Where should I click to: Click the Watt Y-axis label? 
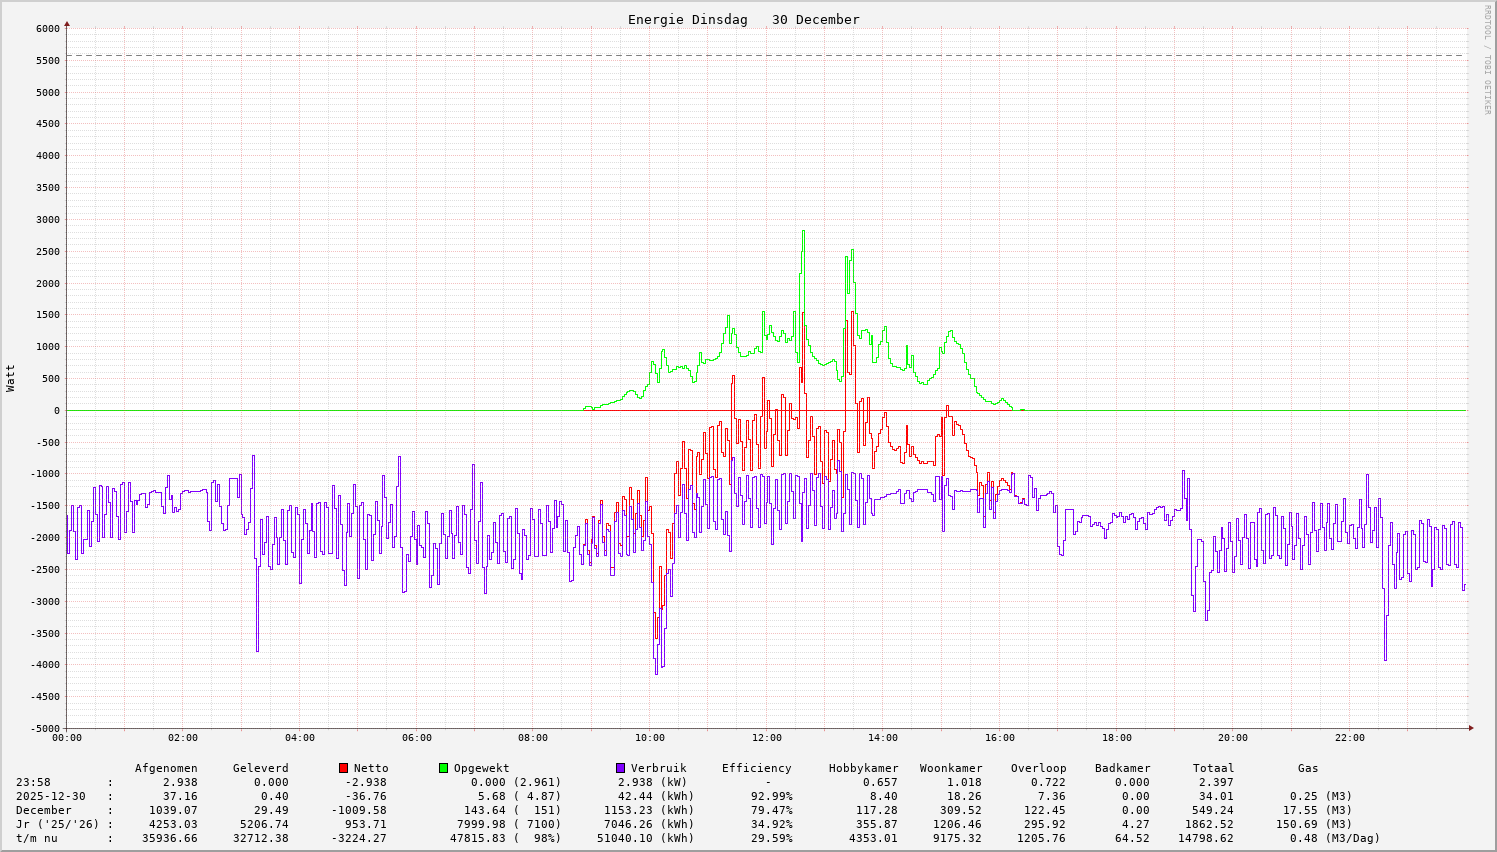tap(11, 378)
